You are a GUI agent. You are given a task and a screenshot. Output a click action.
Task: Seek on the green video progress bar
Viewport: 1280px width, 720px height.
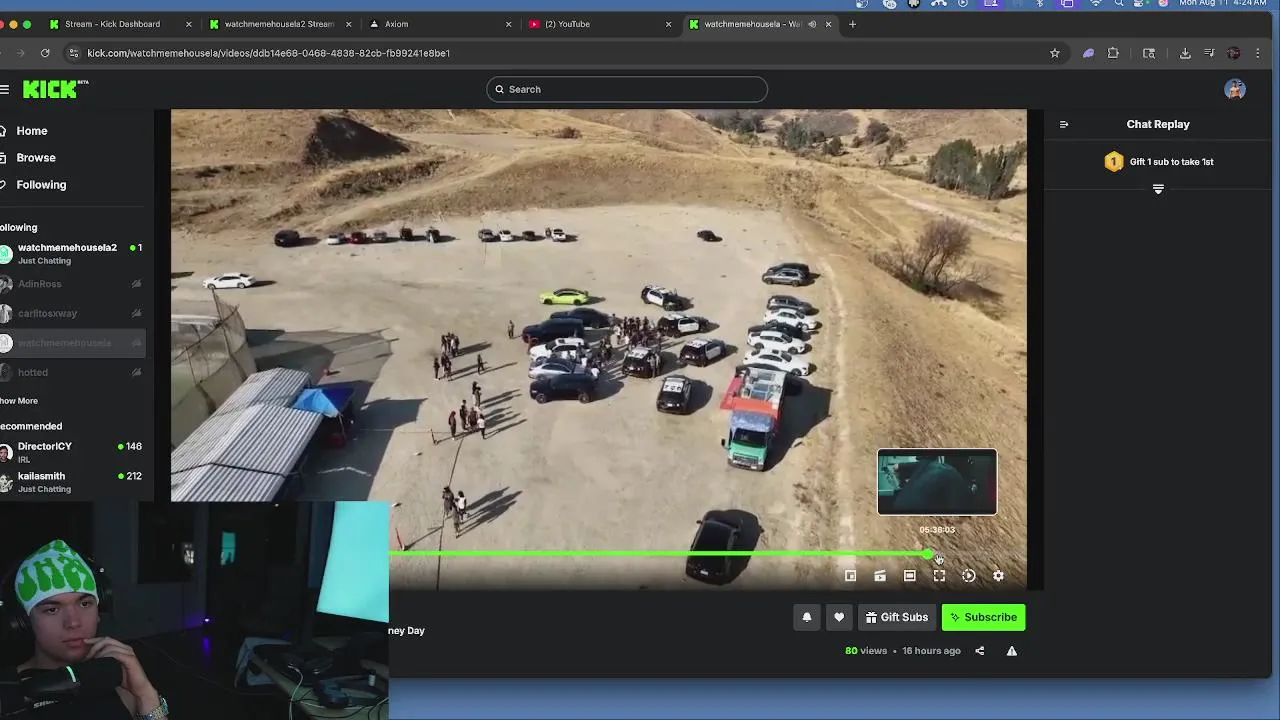click(660, 553)
